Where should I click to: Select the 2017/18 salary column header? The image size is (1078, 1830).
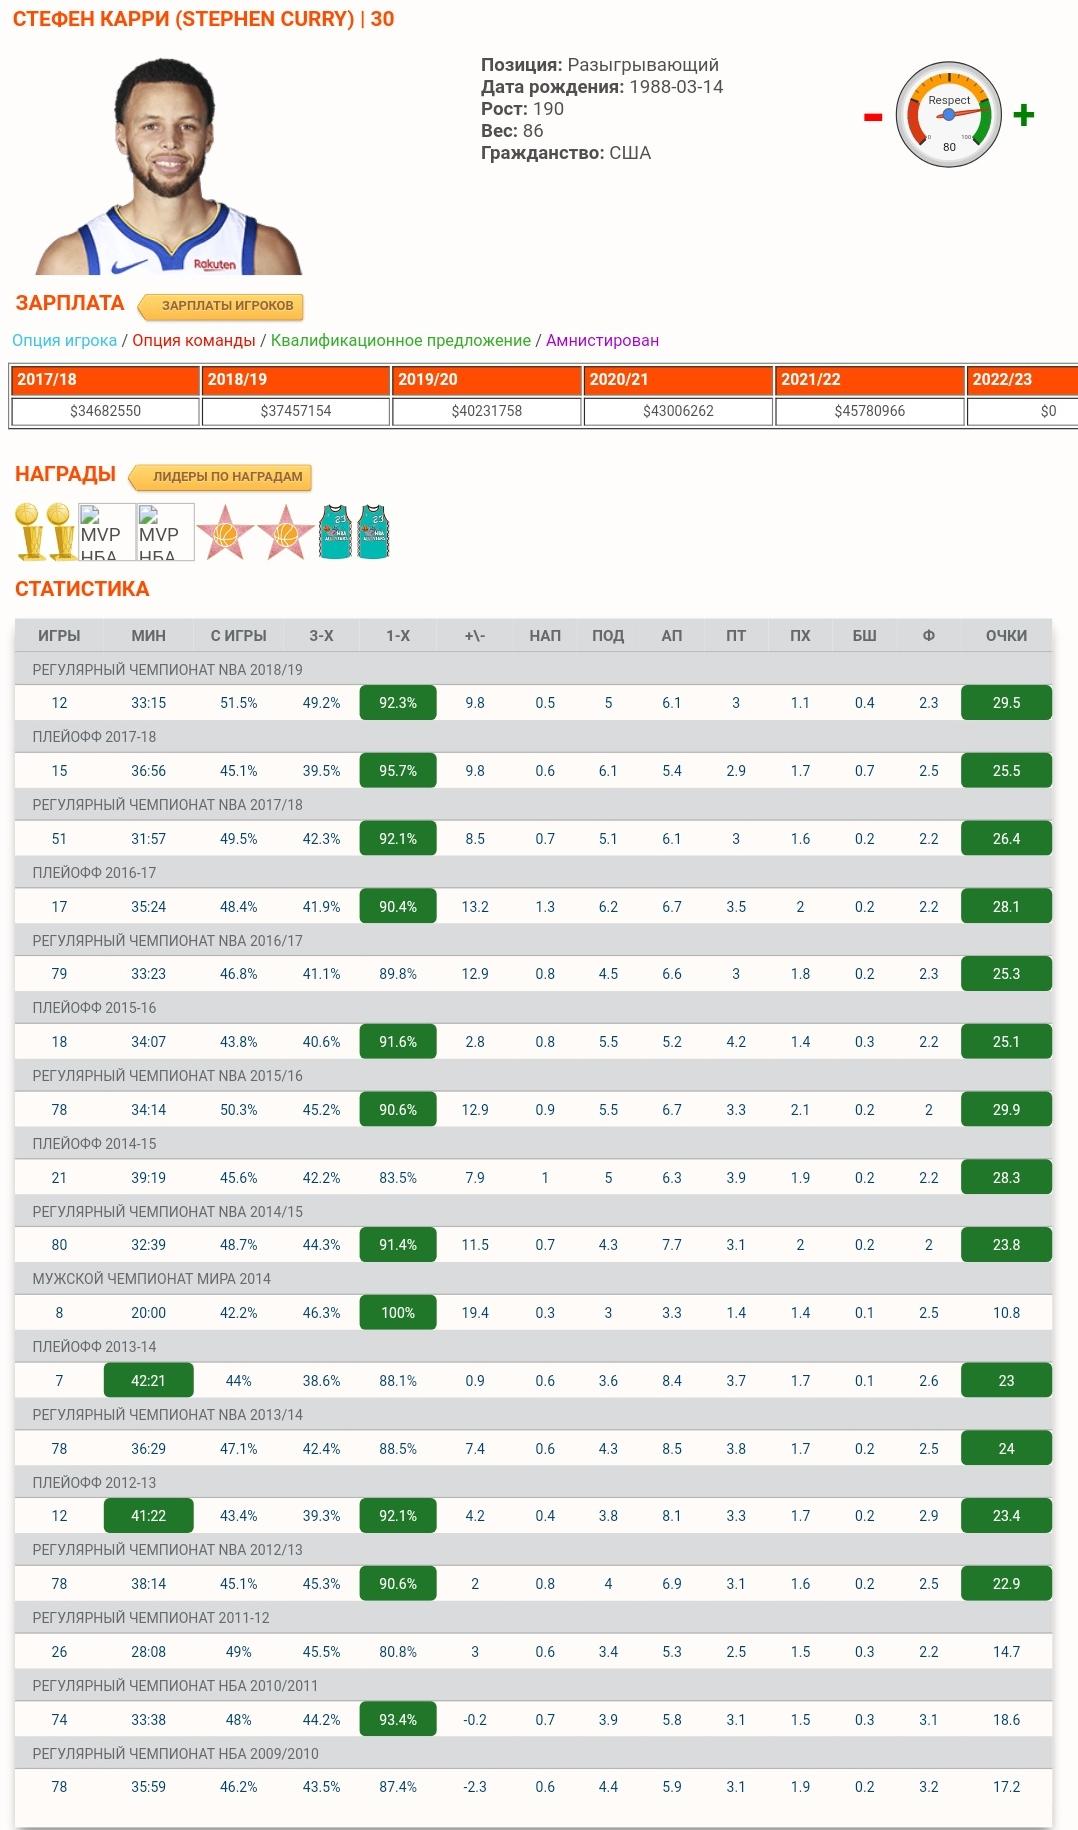[x=105, y=380]
